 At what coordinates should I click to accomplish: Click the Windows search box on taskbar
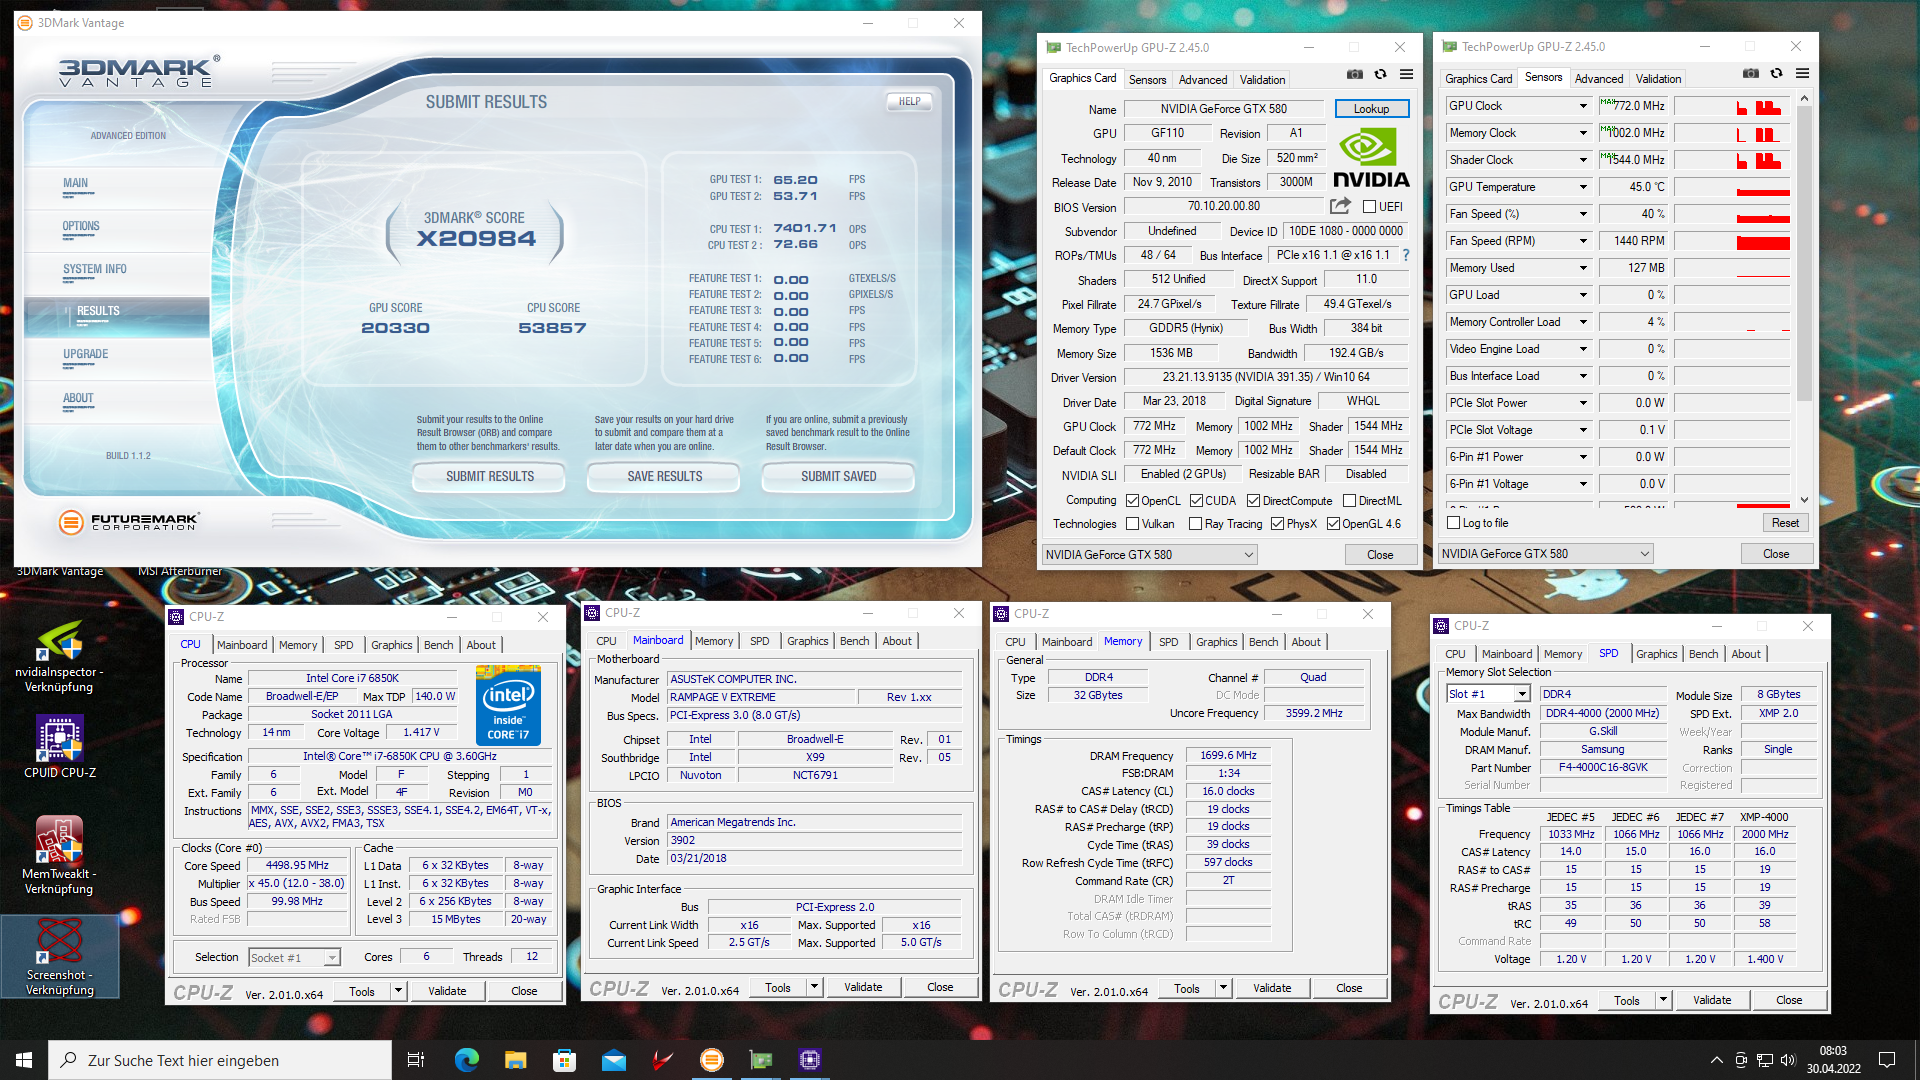point(220,1060)
